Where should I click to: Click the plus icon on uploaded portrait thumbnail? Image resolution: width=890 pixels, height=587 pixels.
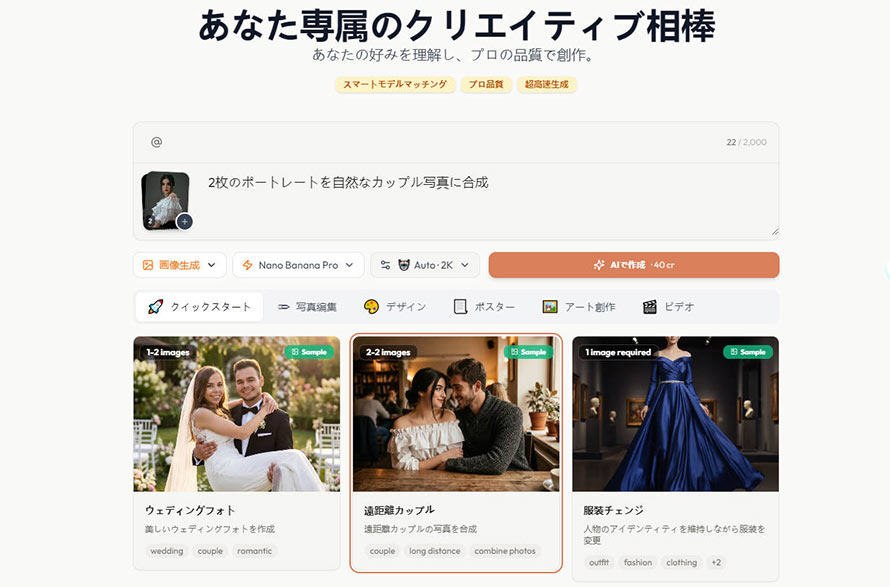(x=184, y=221)
